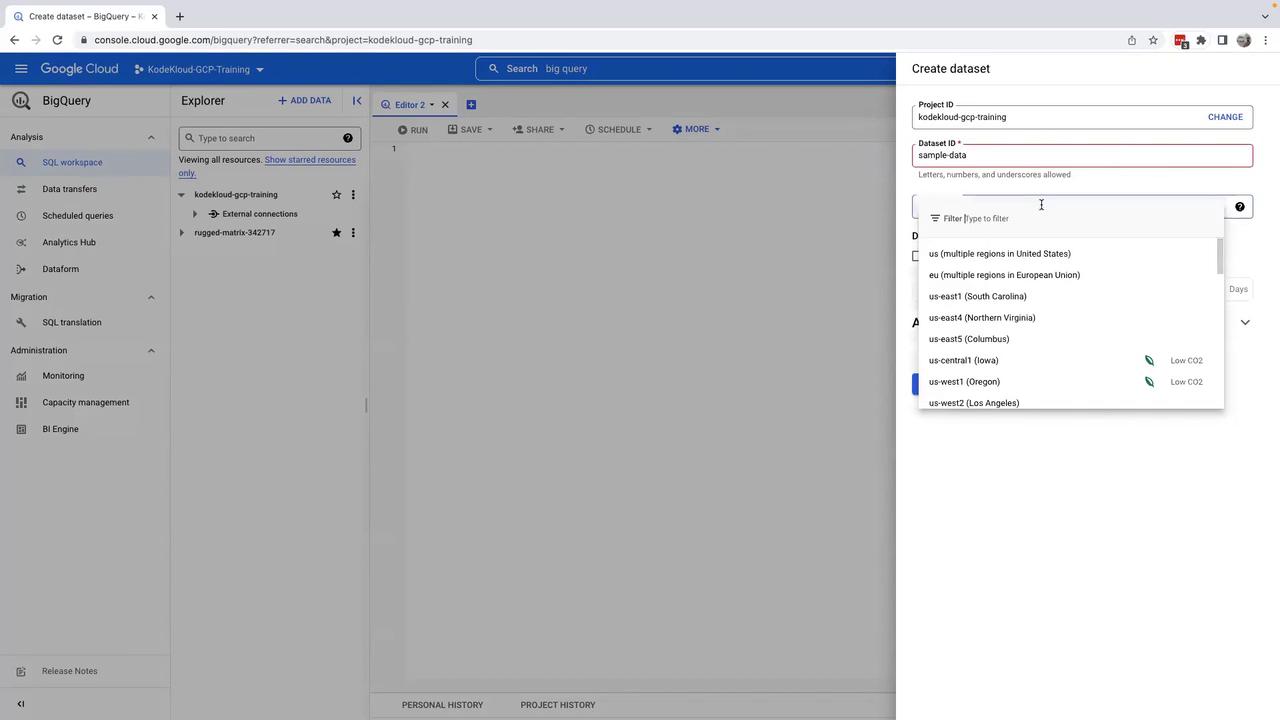Collapse the Analysis section

151,137
